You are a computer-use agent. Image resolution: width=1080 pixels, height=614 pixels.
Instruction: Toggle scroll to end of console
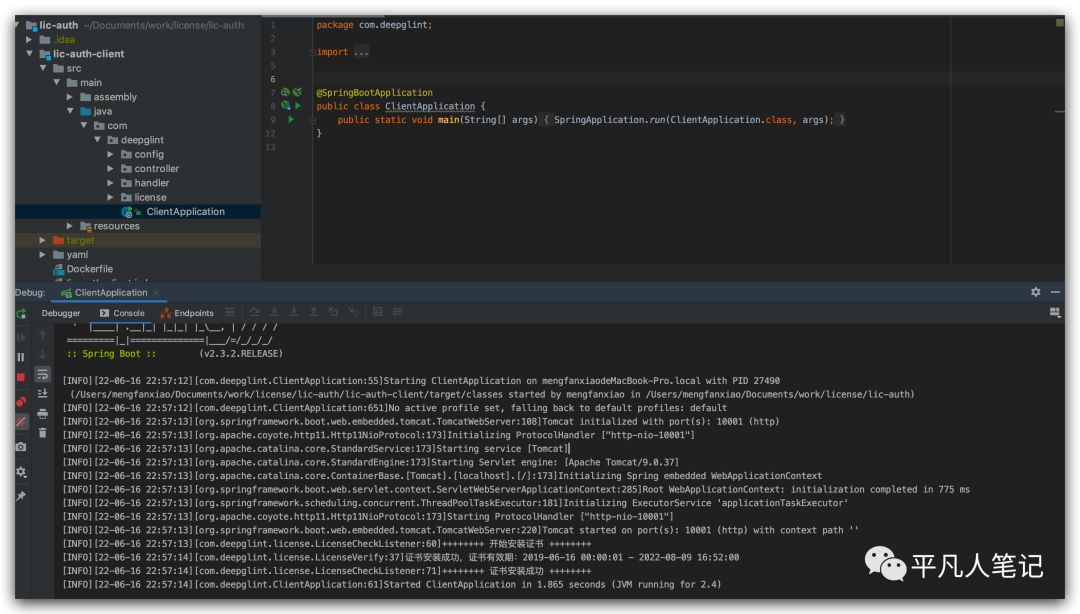point(43,393)
